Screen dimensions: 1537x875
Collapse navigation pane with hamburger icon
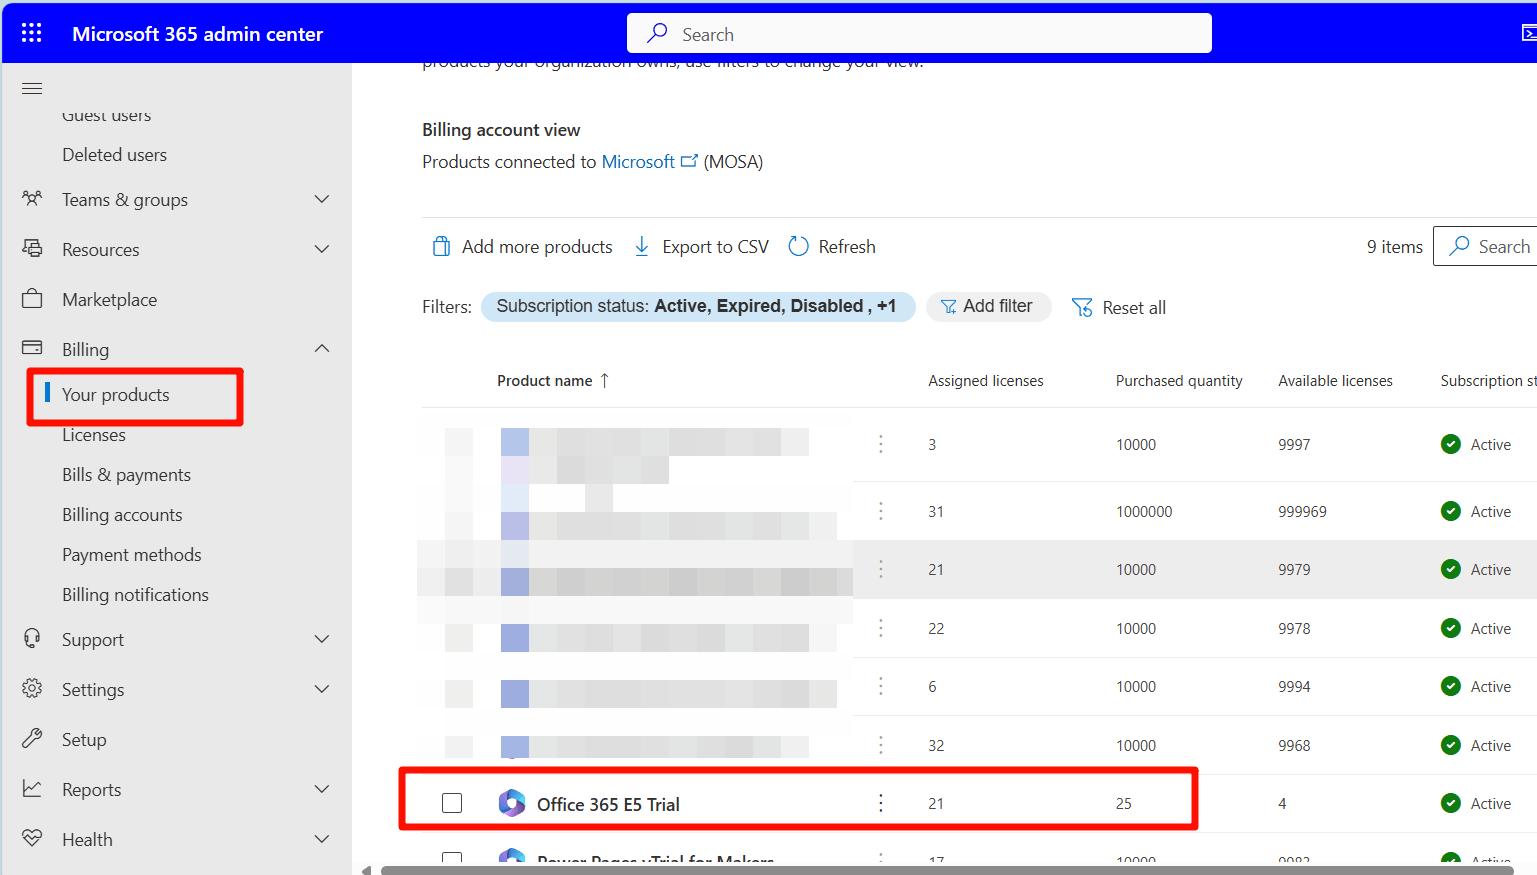click(x=31, y=88)
